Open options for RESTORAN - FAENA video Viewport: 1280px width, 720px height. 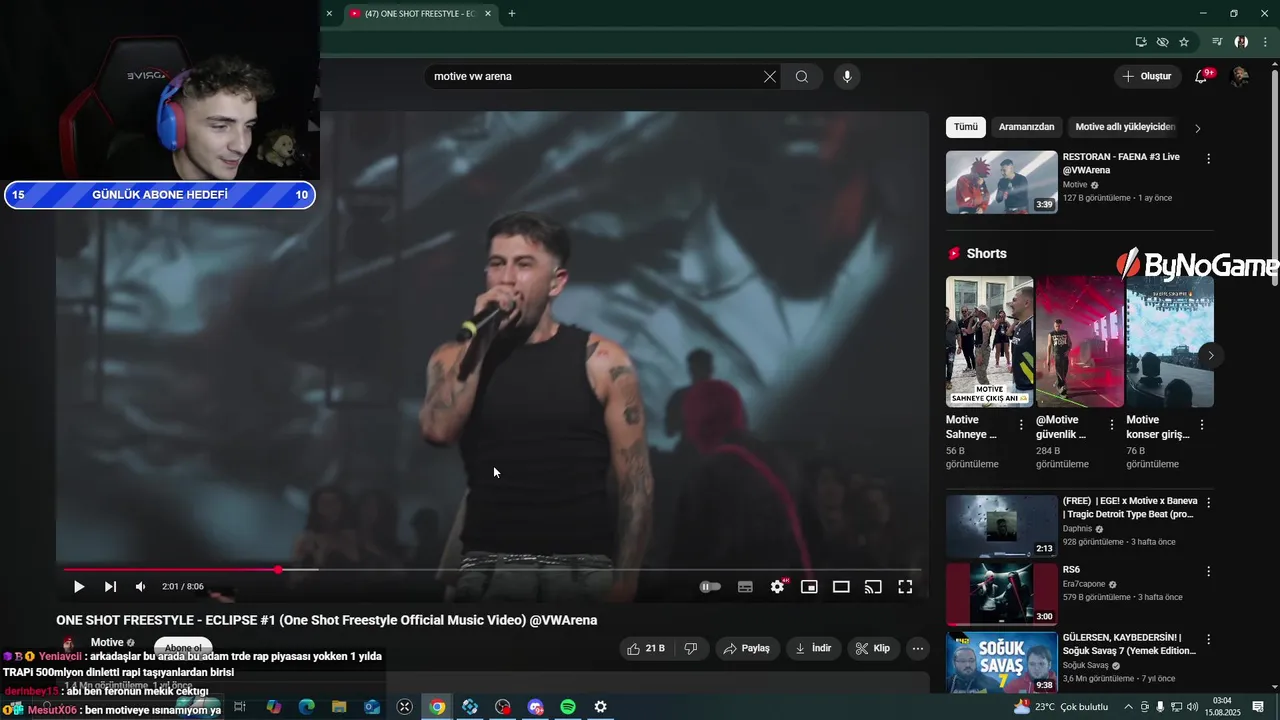(1208, 159)
